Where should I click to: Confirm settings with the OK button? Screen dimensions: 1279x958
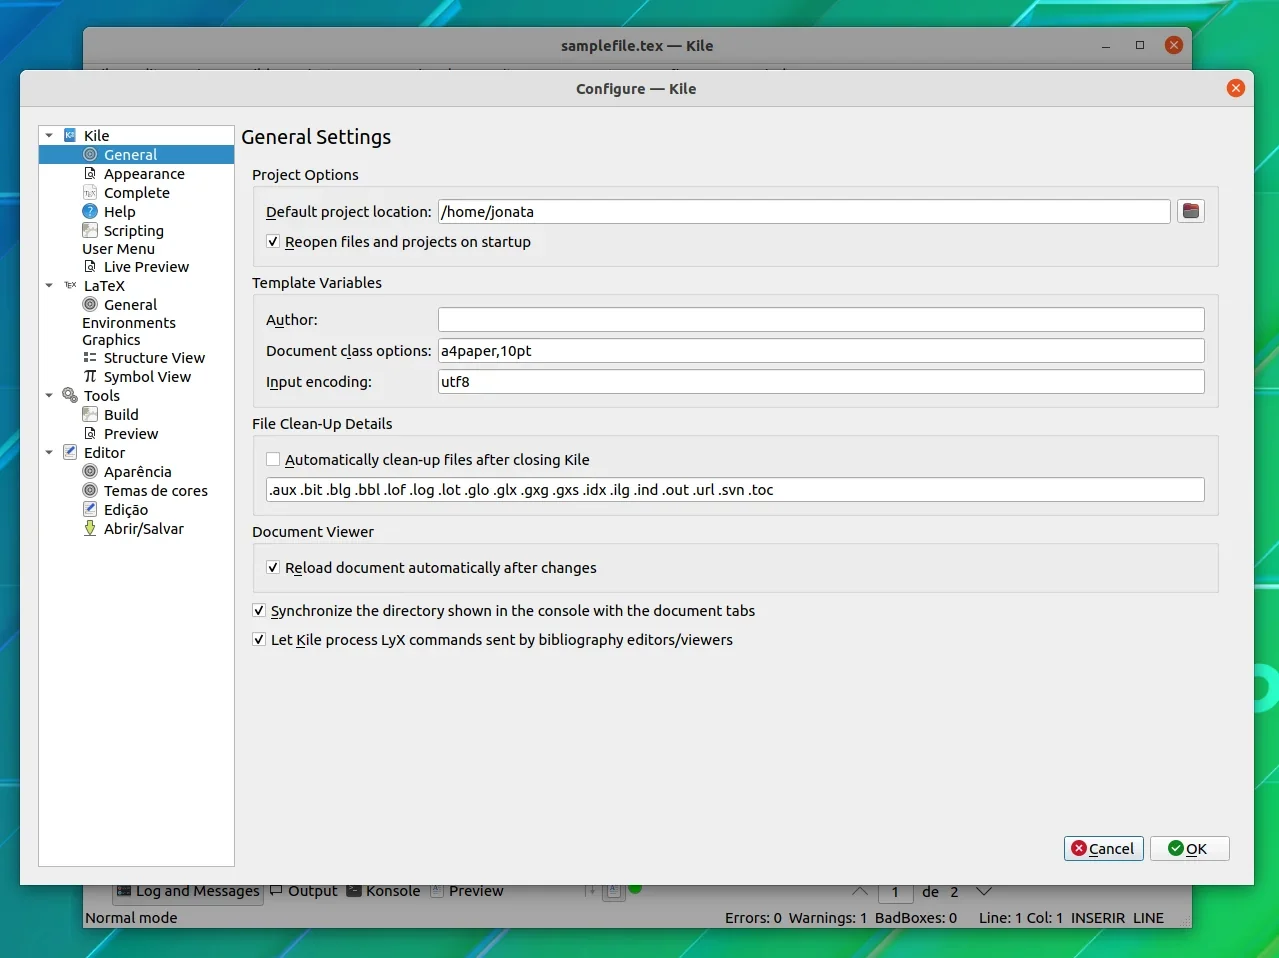pos(1189,848)
